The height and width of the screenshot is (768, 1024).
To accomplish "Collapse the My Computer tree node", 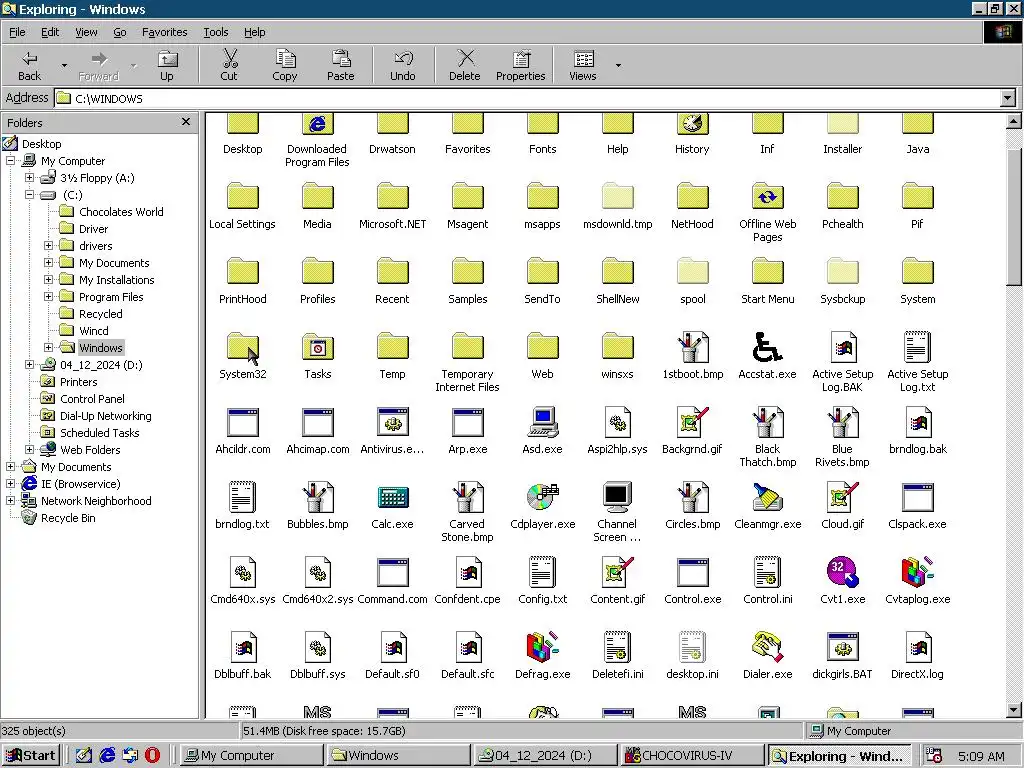I will 10,161.
